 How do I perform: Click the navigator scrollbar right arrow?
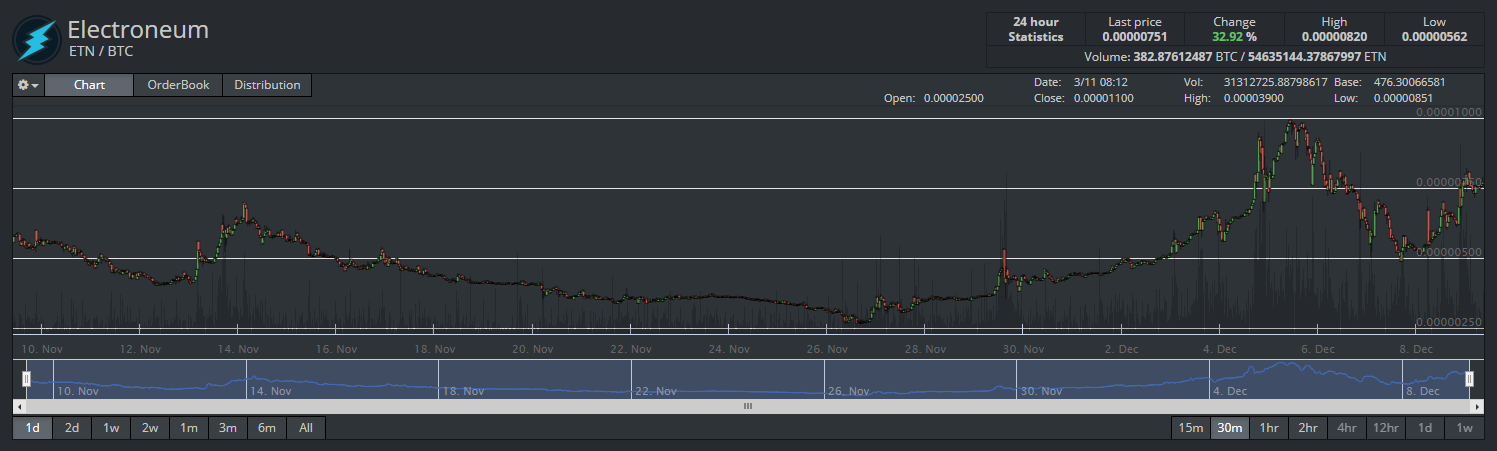1477,407
